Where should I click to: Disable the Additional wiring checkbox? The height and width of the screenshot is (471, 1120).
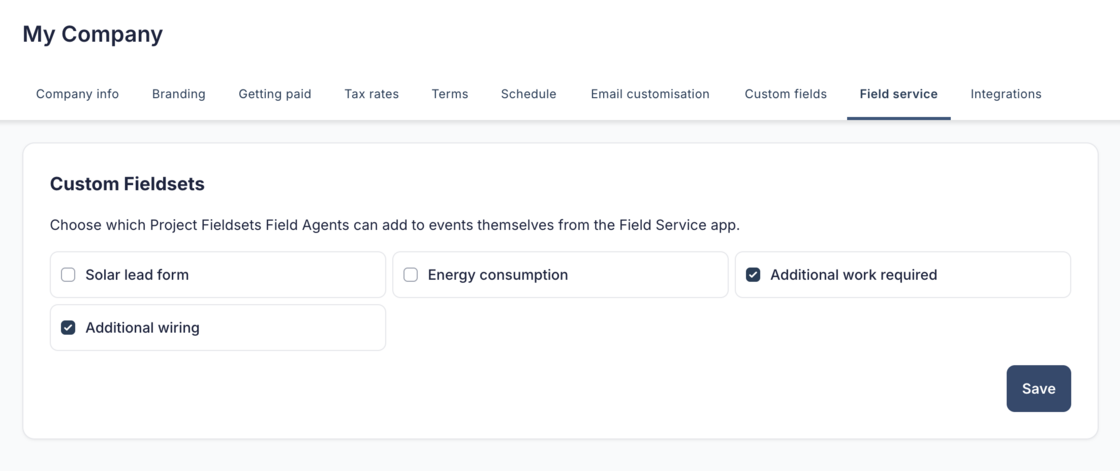click(68, 328)
